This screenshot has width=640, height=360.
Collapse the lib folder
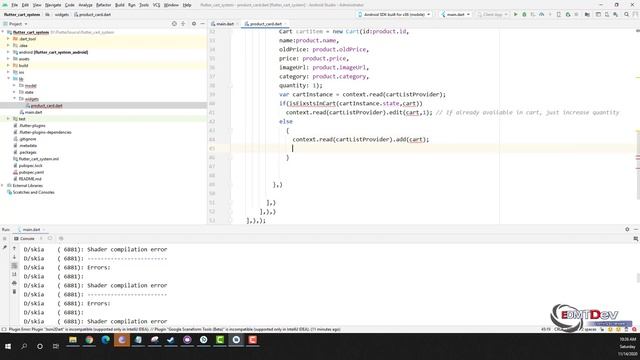point(8,79)
